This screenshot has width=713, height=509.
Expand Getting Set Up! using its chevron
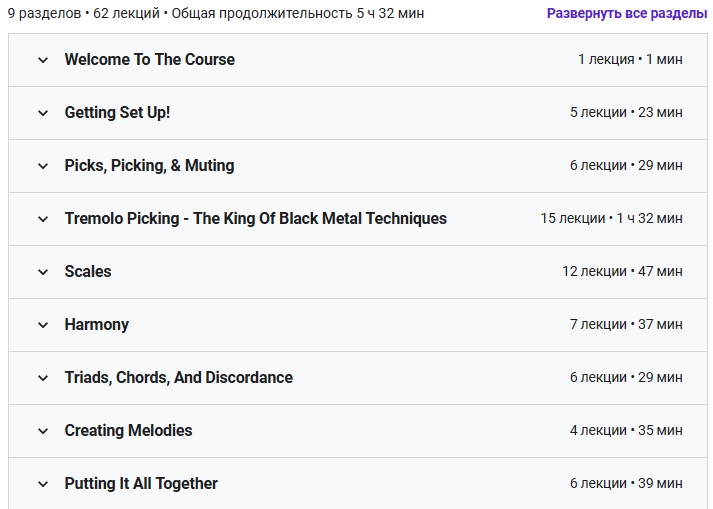pos(43,113)
